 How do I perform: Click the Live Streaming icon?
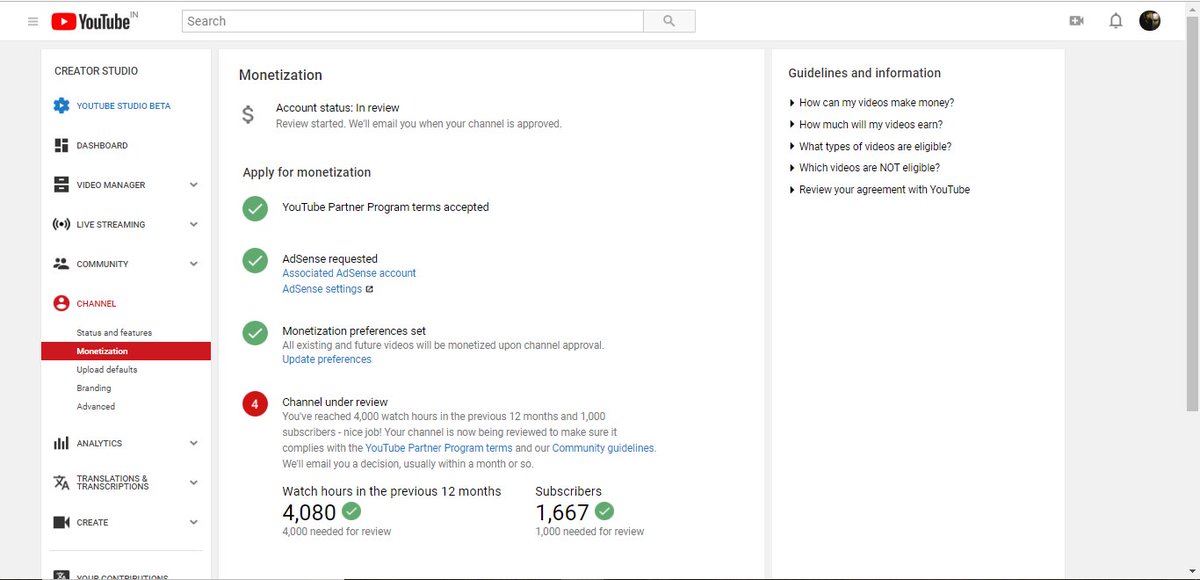click(x=61, y=224)
